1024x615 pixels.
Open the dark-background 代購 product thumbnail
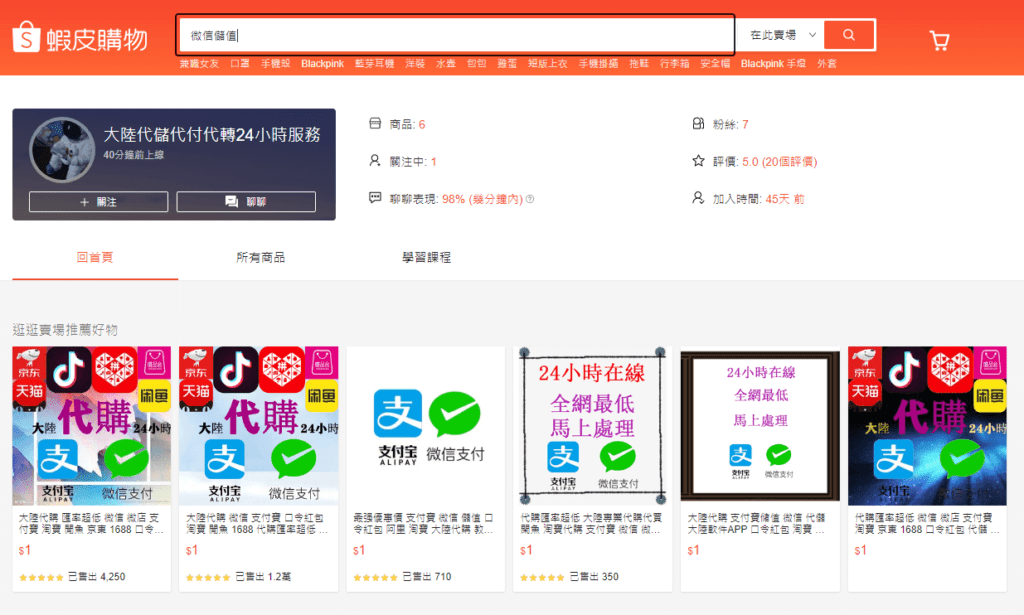tap(927, 426)
